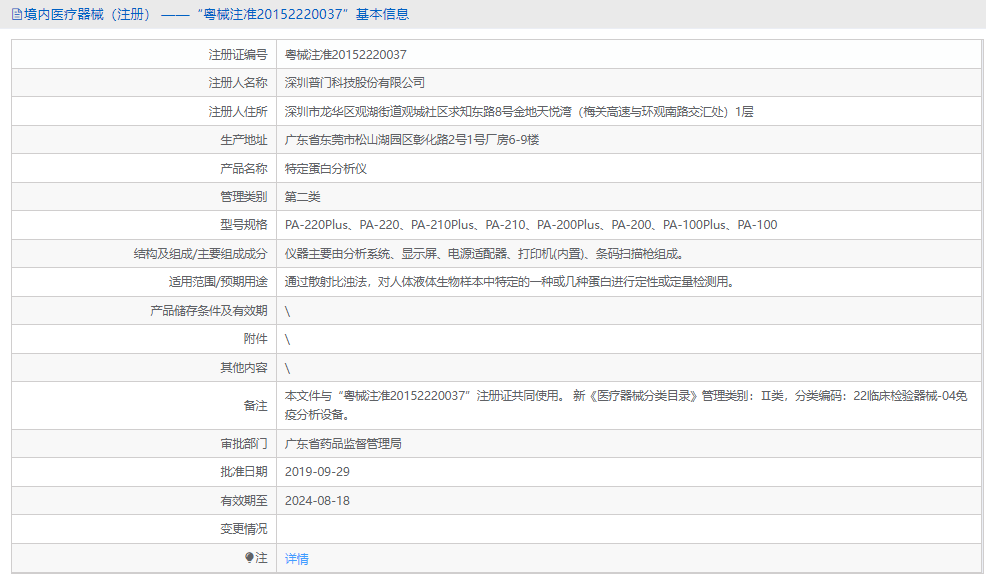Screen dimensions: 986x580
Task: Select approving department 广东省药品监督管理局
Action: coord(343,443)
